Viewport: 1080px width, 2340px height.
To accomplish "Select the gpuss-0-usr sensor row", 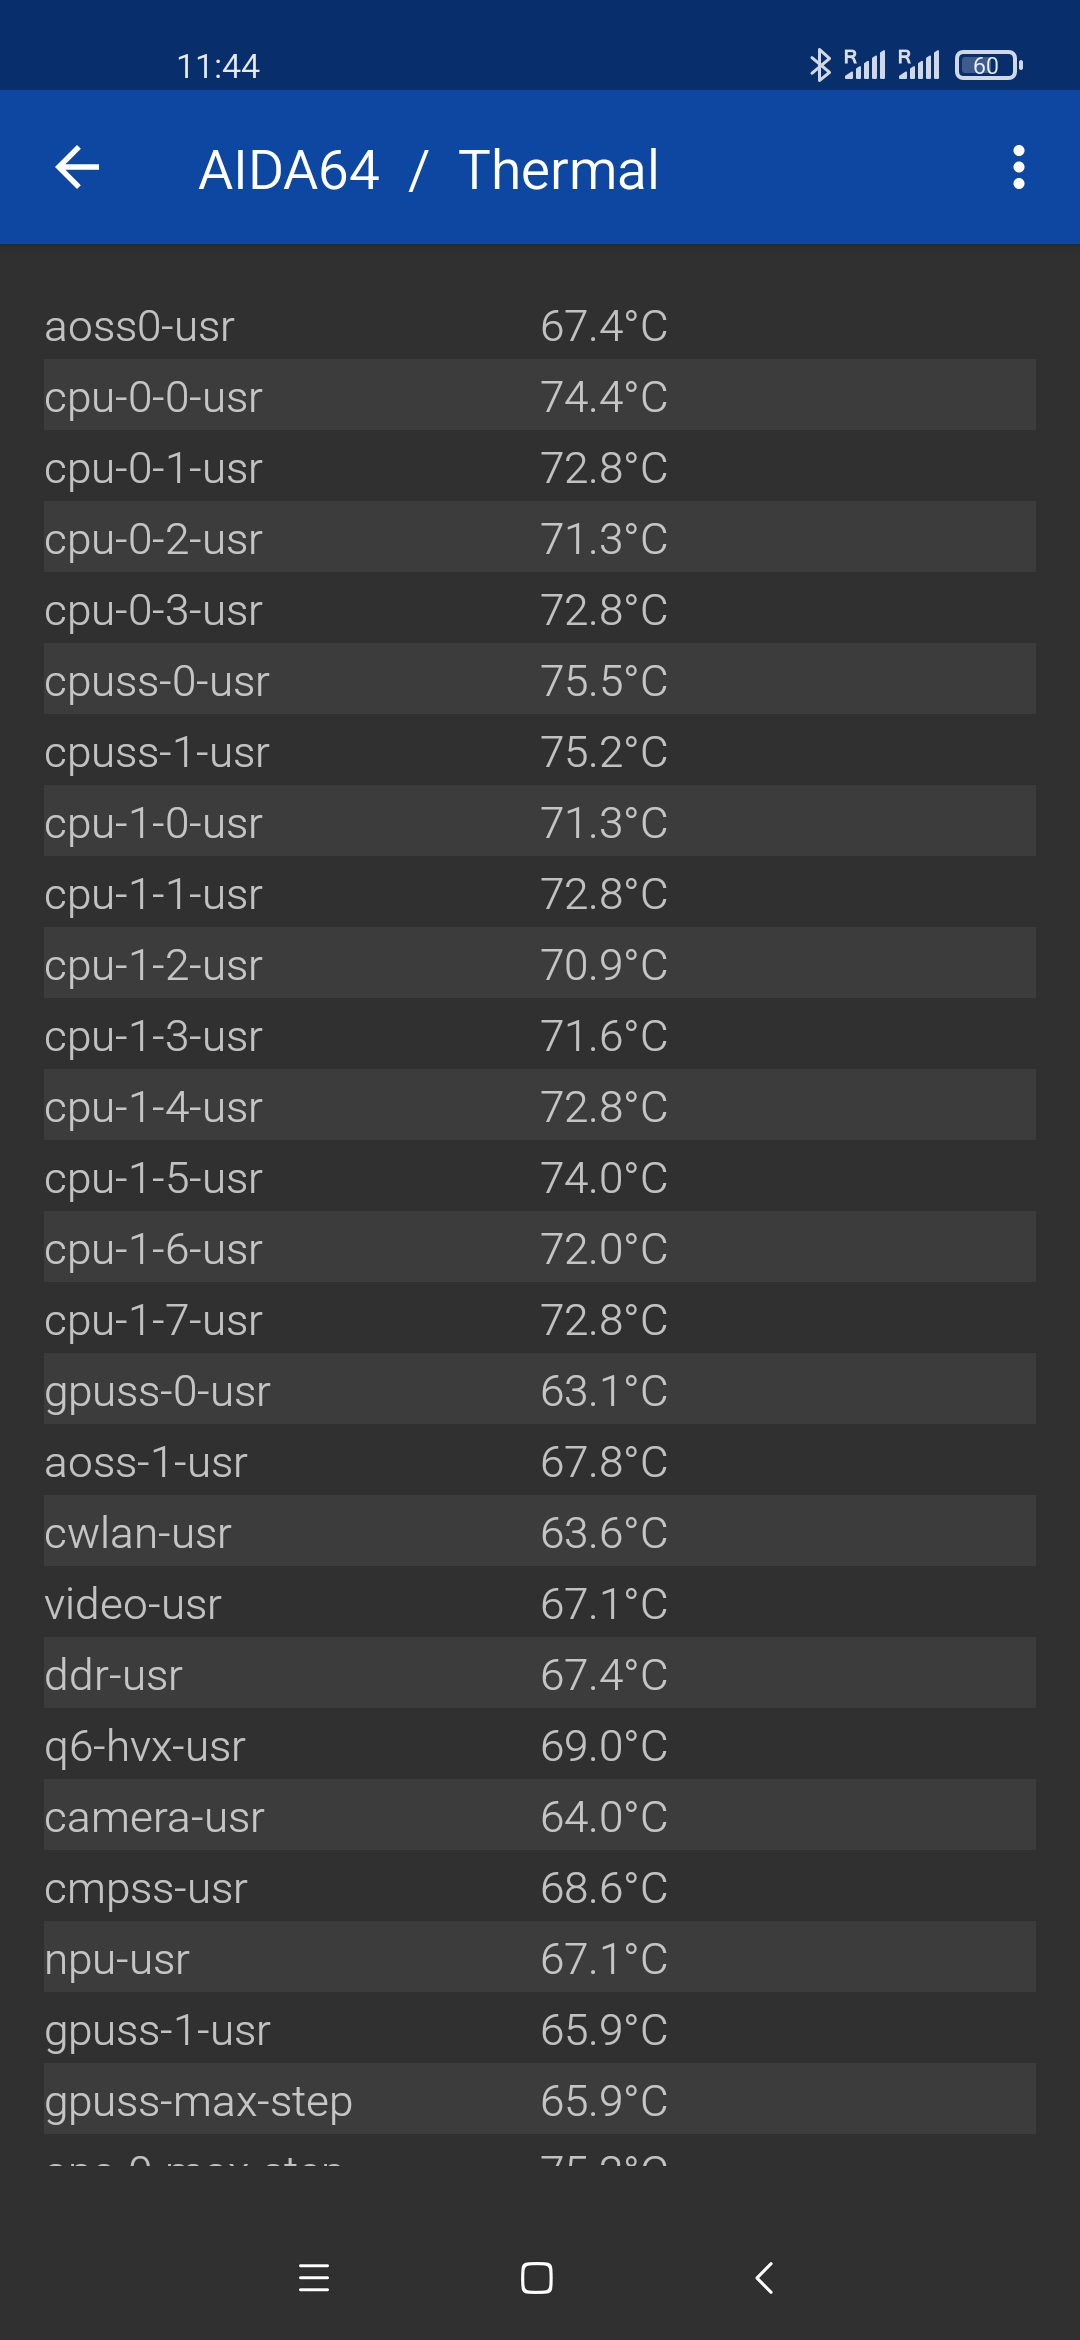I will (x=540, y=1390).
